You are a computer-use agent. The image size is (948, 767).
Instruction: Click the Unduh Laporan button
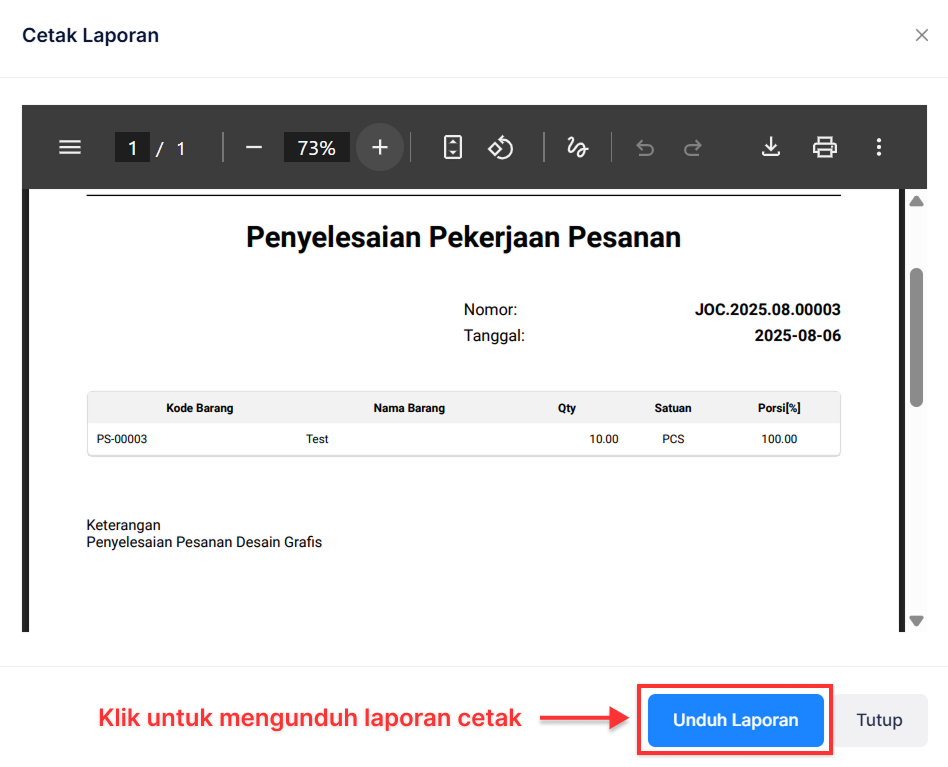(x=735, y=720)
